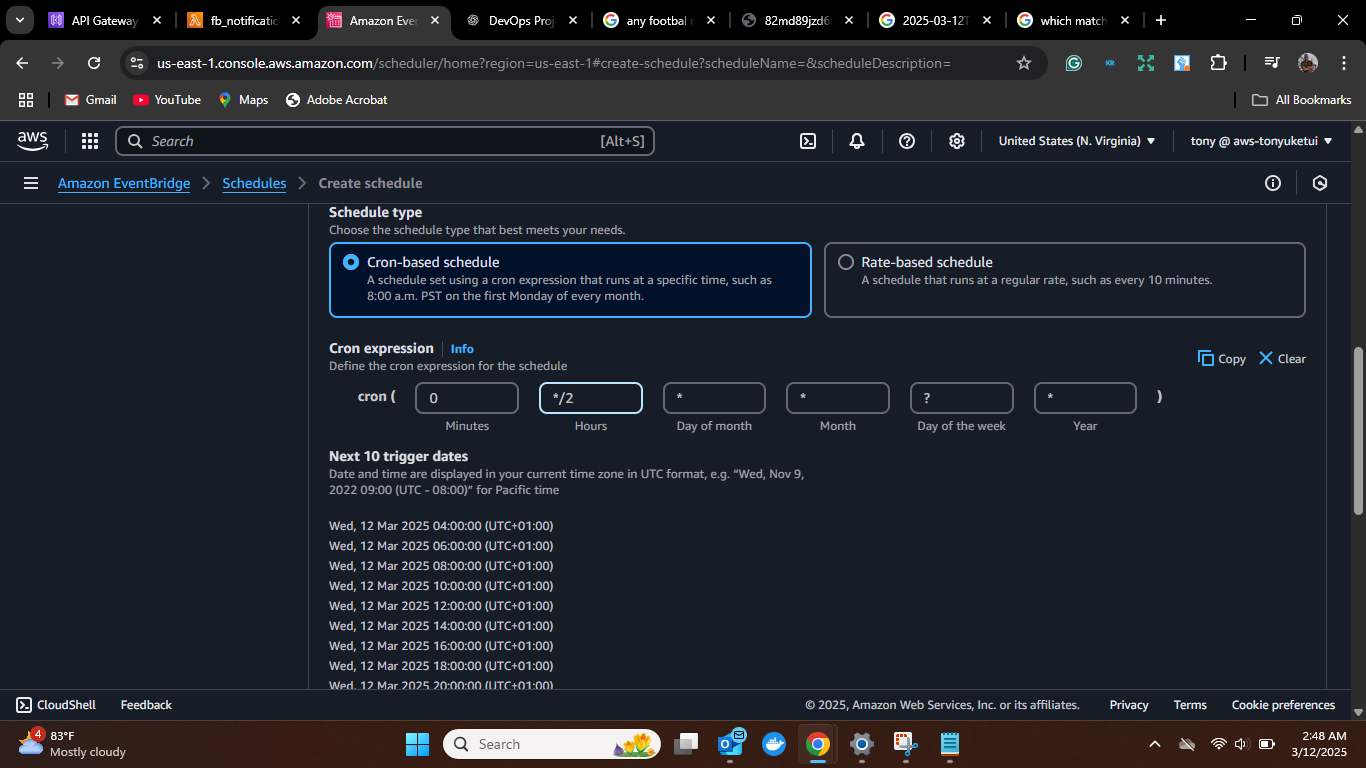Click the Month cron input field
1366x768 pixels.
point(838,398)
